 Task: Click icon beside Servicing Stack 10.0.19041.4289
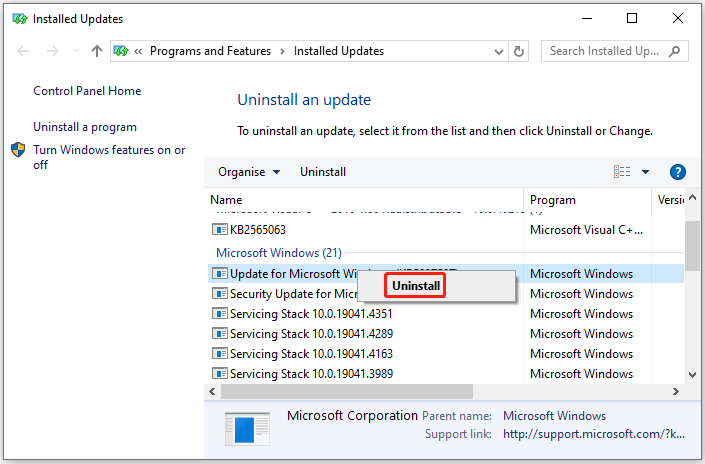219,333
